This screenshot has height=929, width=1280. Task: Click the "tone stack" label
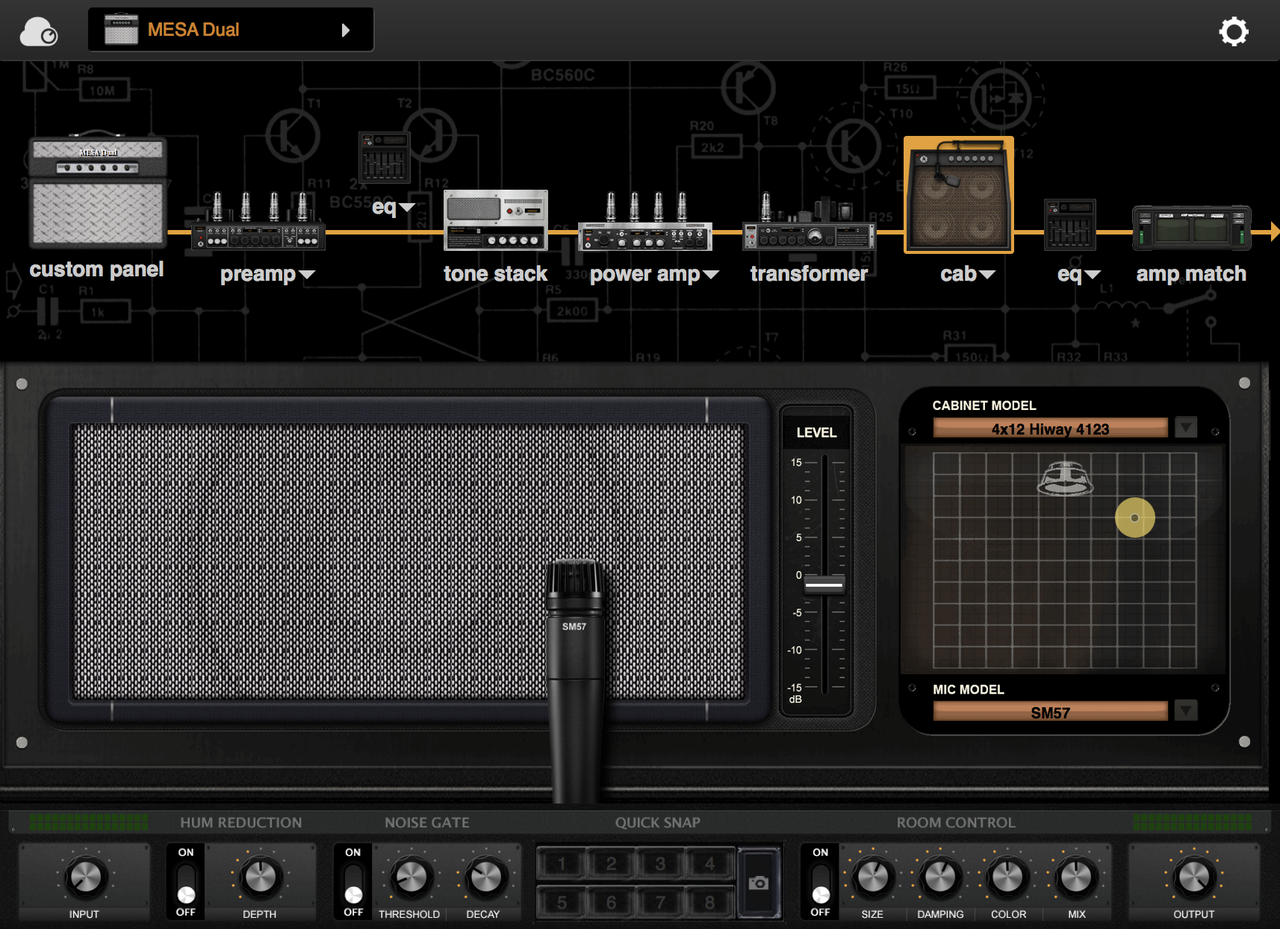pos(496,274)
